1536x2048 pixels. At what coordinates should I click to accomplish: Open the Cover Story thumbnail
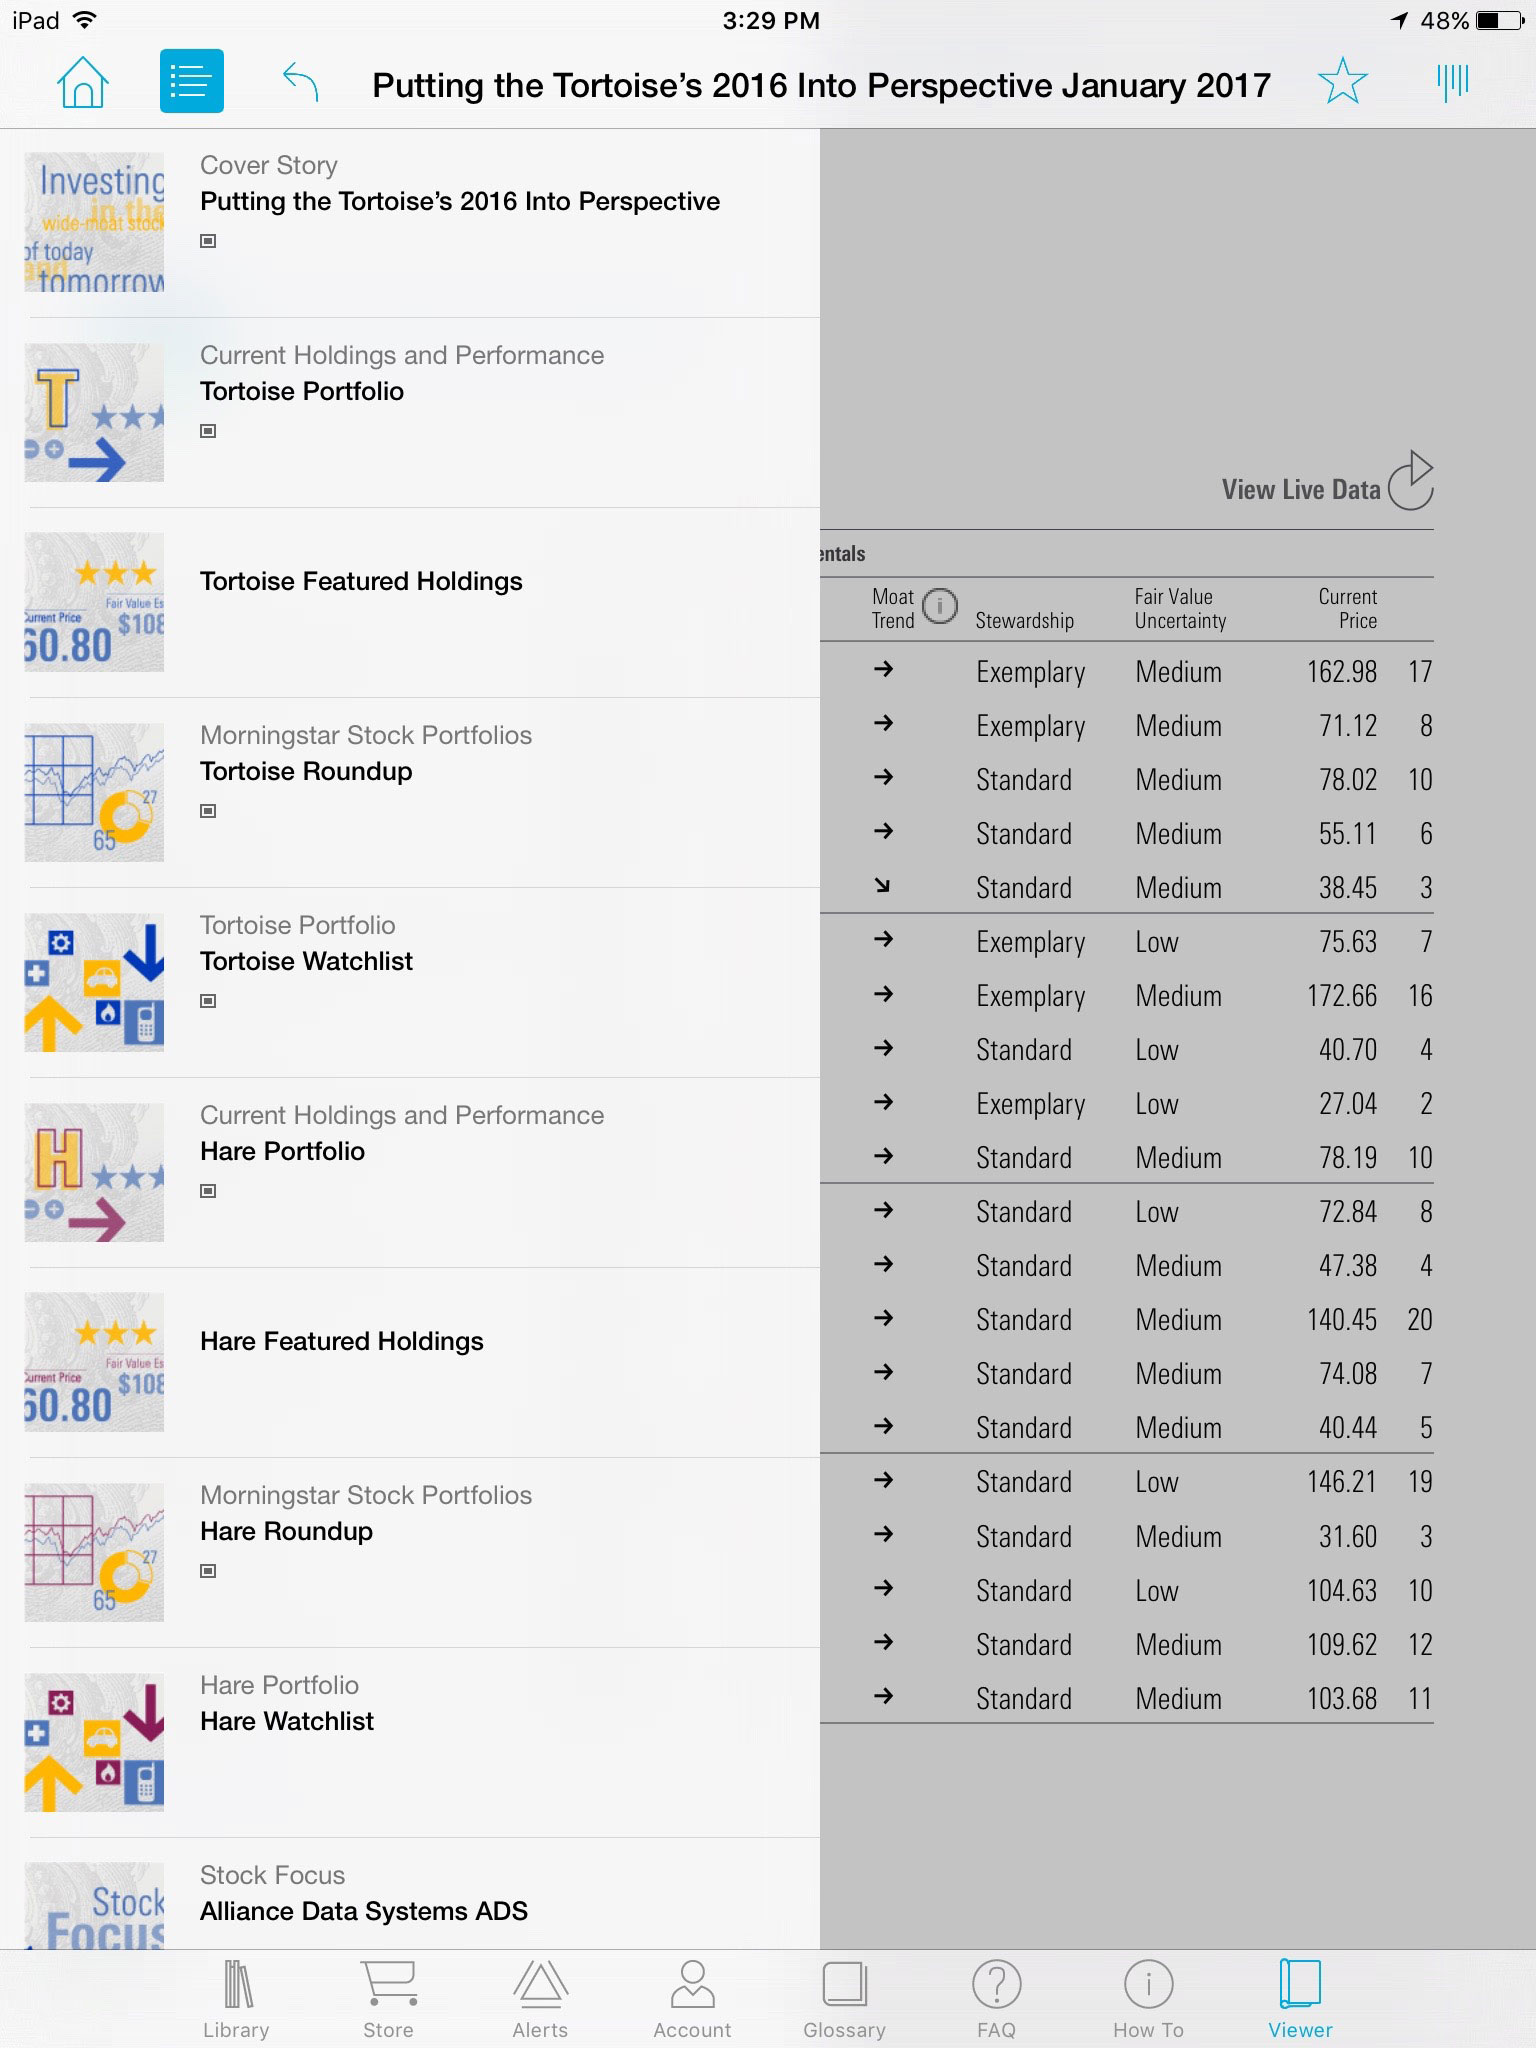point(94,222)
